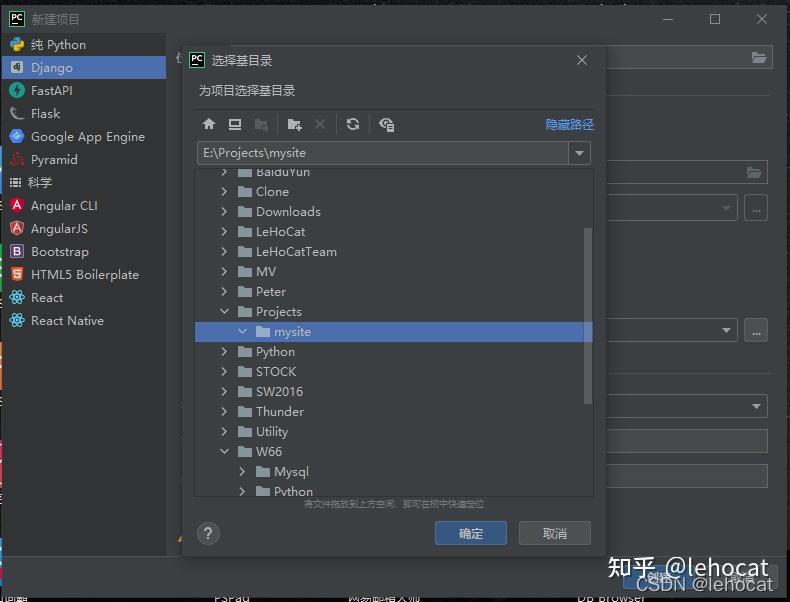Click the delete X toolbar icon
Screen dimensions: 790x602
pos(320,124)
